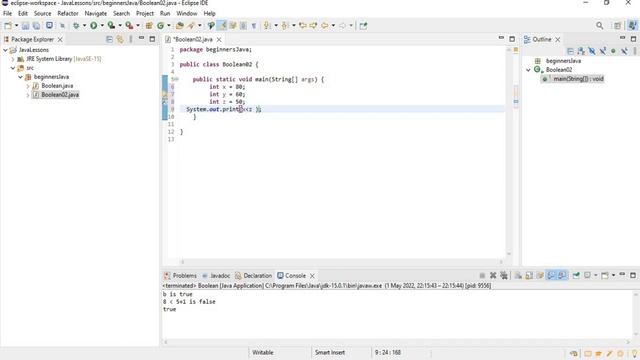640x360 pixels.
Task: Toggle Scroll Lock in Console toolbar
Action: [x=529, y=276]
